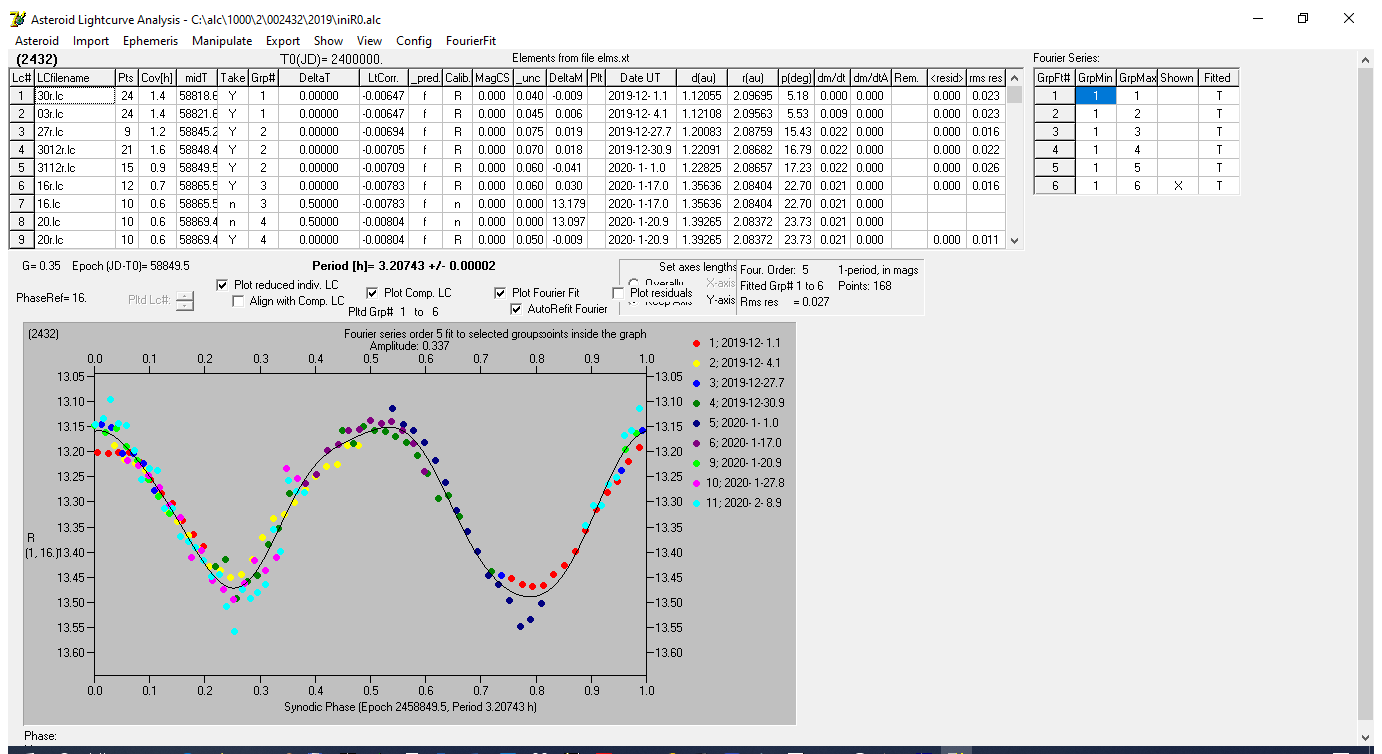
Task: Select file cell 3012r.lc
Action: pos(73,150)
